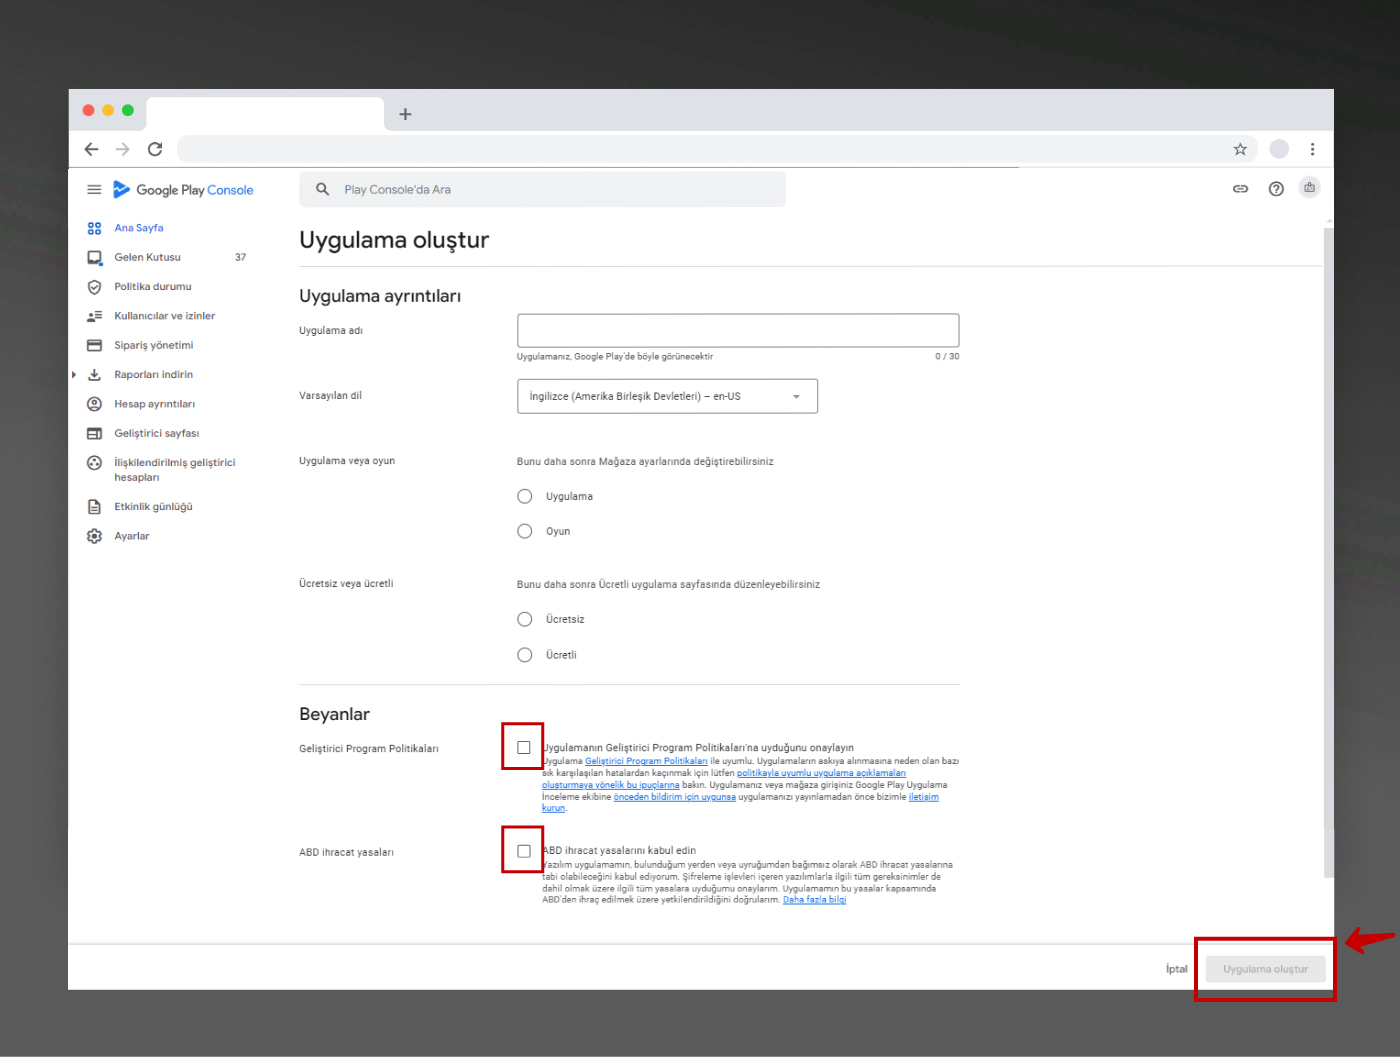Image resolution: width=1400 pixels, height=1057 pixels.
Task: Click the Uygulama oluştur submit button
Action: tap(1265, 969)
